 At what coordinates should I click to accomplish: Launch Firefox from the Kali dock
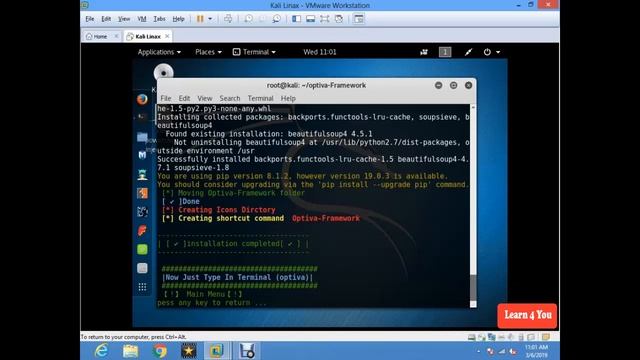pos(142,99)
